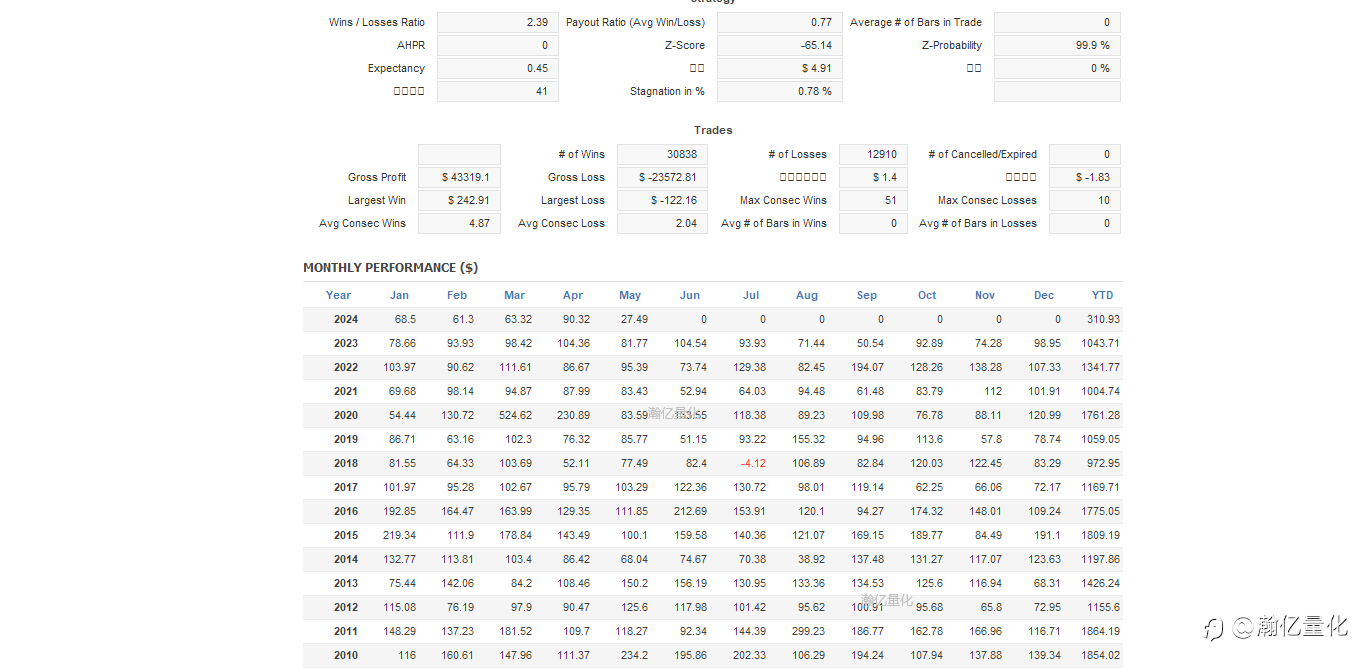Click the Year column header

(x=339, y=295)
